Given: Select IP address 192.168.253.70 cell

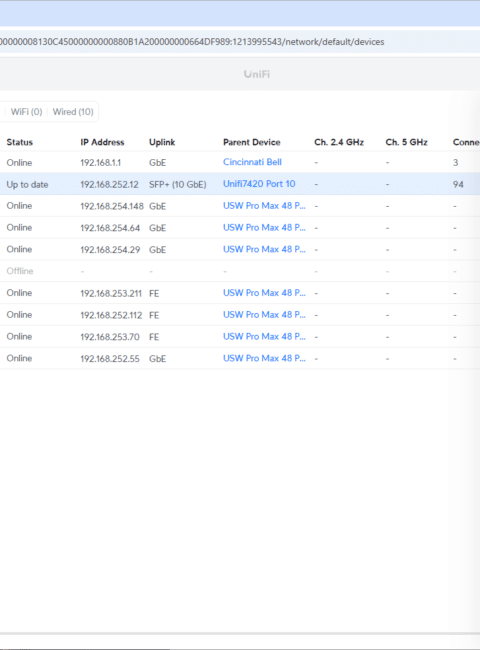Looking at the screenshot, I should click(110, 337).
